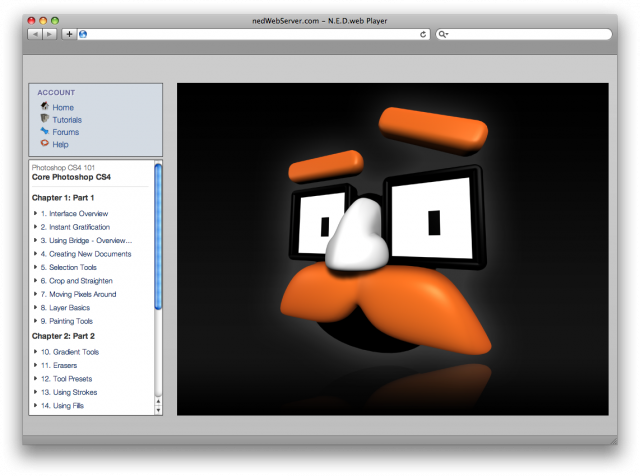
Task: Expand the lesson 3 Using Bridge triangle
Action: (x=36, y=240)
